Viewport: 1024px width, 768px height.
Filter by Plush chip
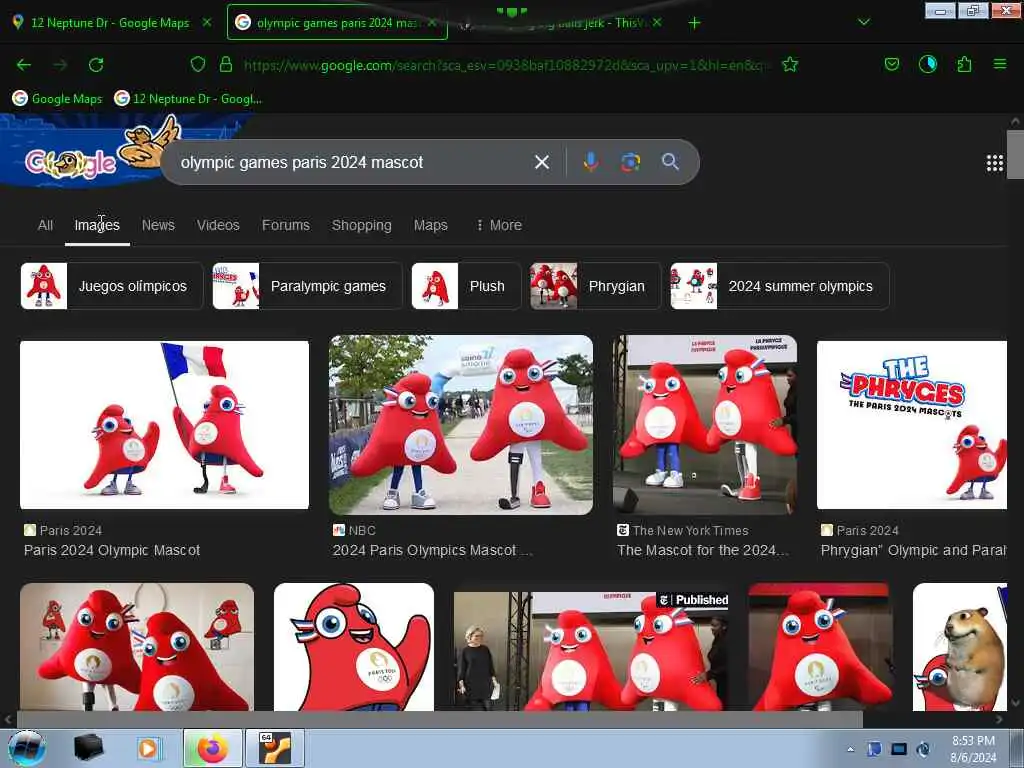(x=466, y=286)
